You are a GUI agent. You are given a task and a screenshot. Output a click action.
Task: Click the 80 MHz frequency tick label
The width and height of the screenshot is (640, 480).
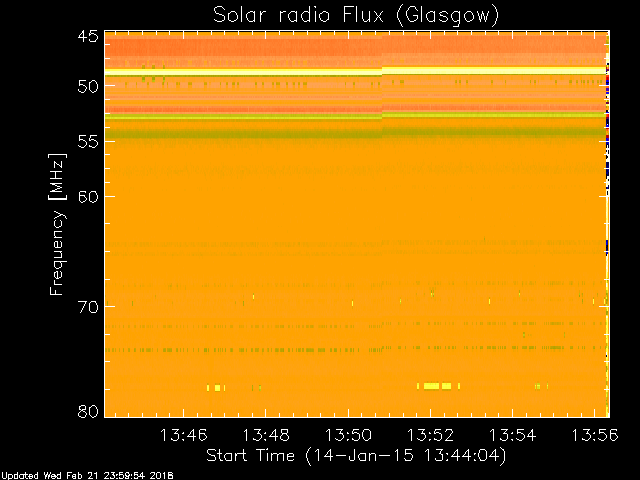coord(88,411)
